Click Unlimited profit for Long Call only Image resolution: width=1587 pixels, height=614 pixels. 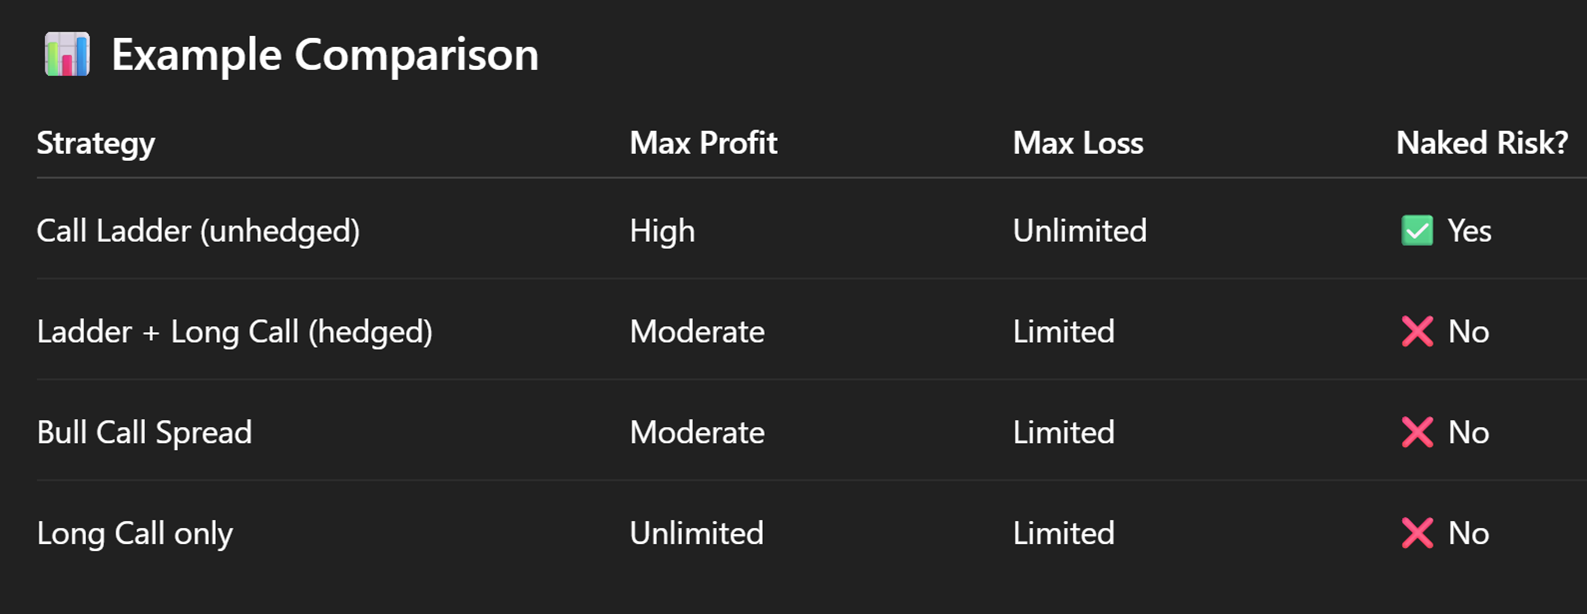point(697,533)
